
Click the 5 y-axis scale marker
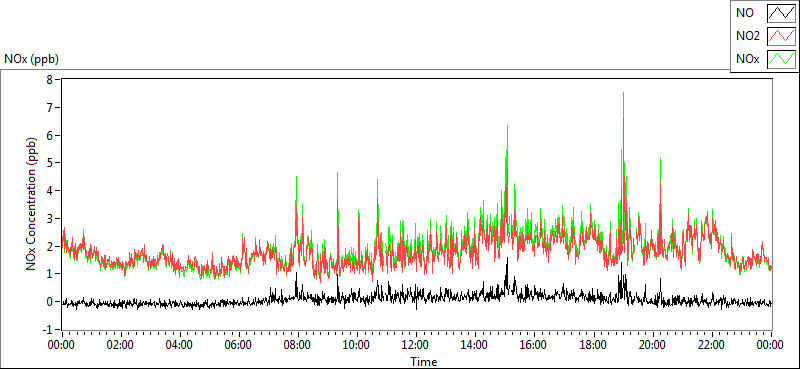(x=50, y=163)
